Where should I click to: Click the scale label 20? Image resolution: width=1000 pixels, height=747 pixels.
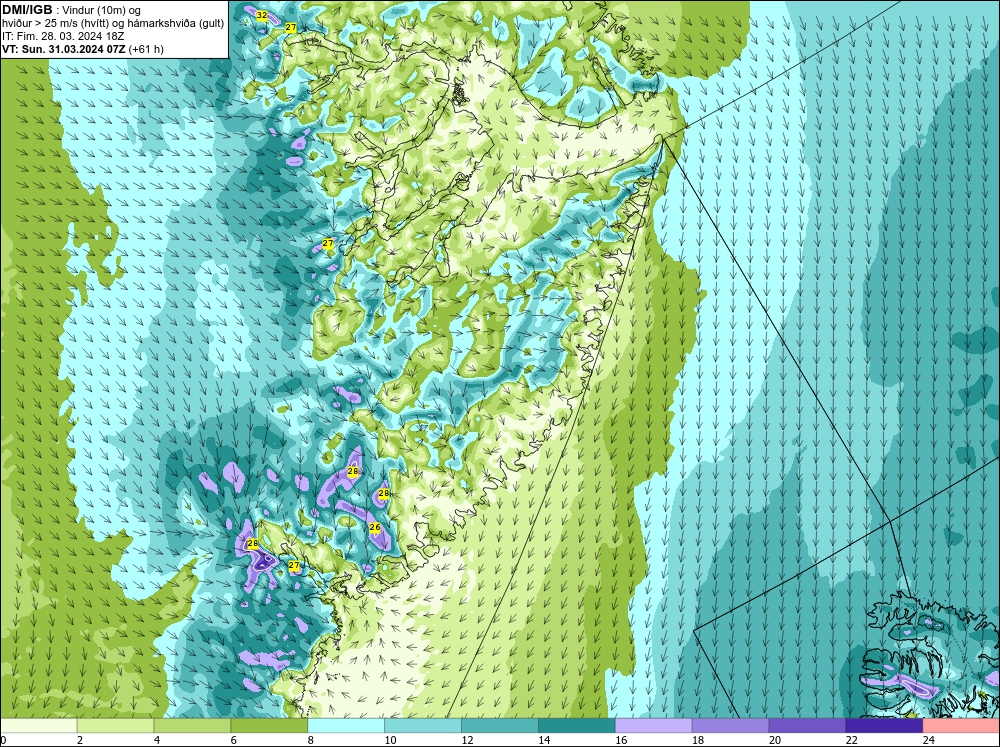click(775, 740)
